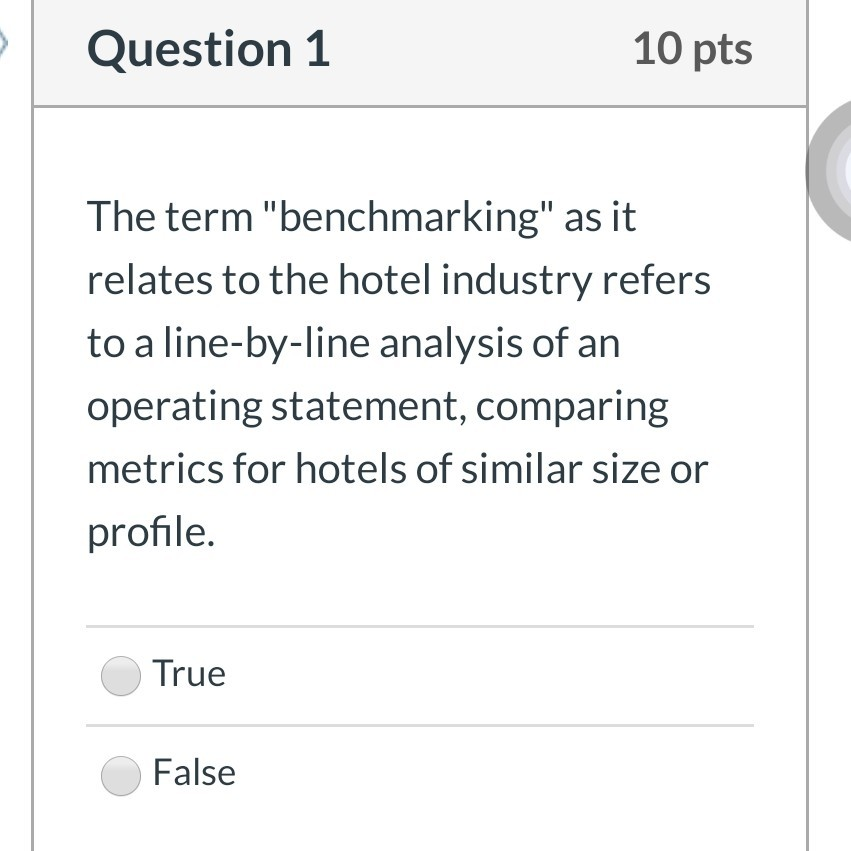
Task: Click the divider line between True and False
Action: pyautogui.click(x=420, y=724)
